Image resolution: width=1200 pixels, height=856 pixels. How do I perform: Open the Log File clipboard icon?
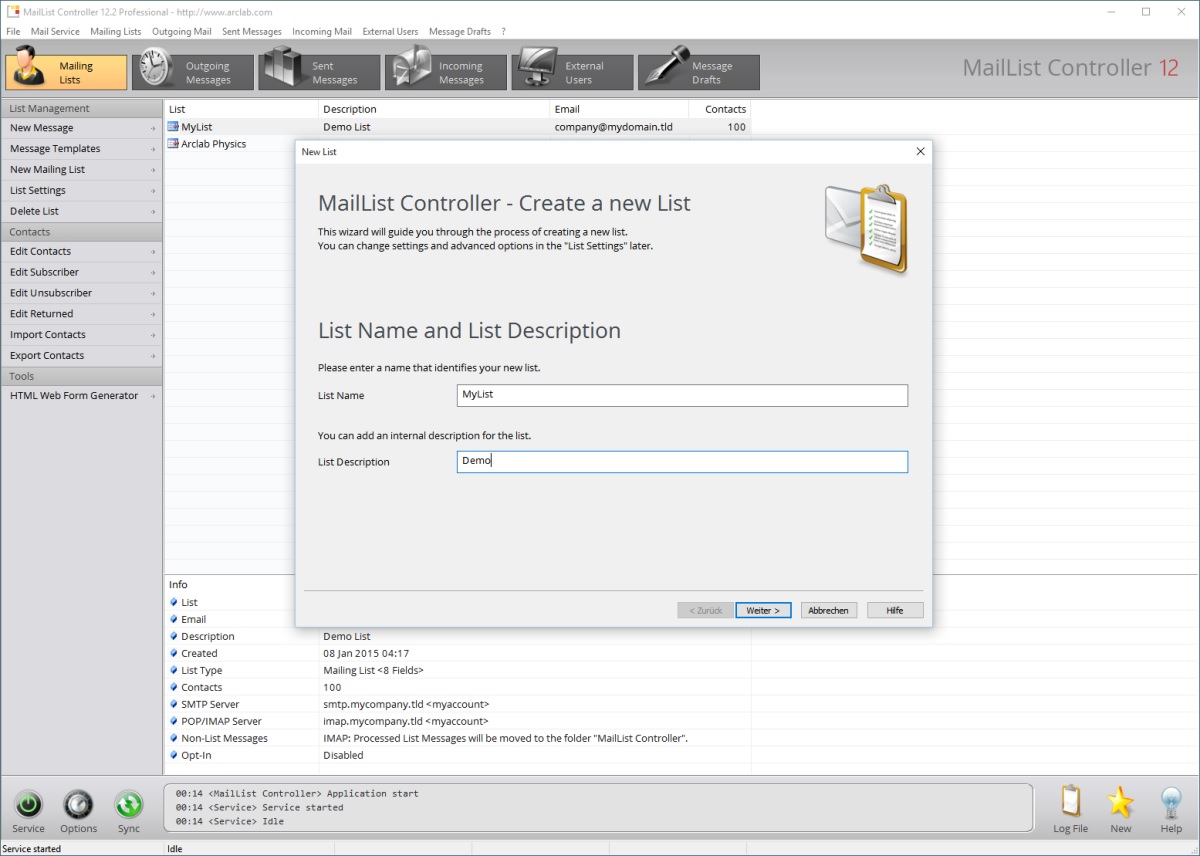click(1070, 804)
